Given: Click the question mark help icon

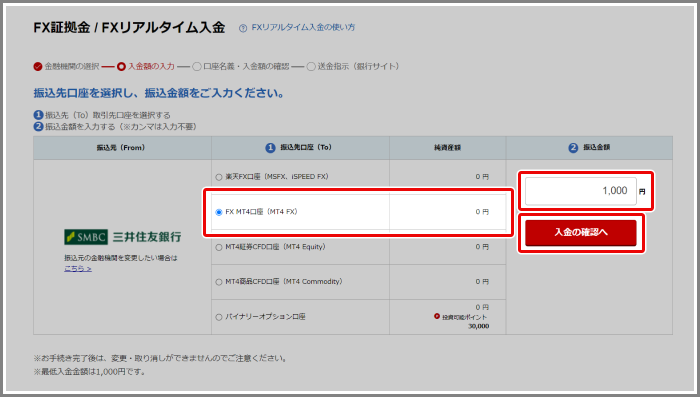Looking at the screenshot, I should point(243,28).
